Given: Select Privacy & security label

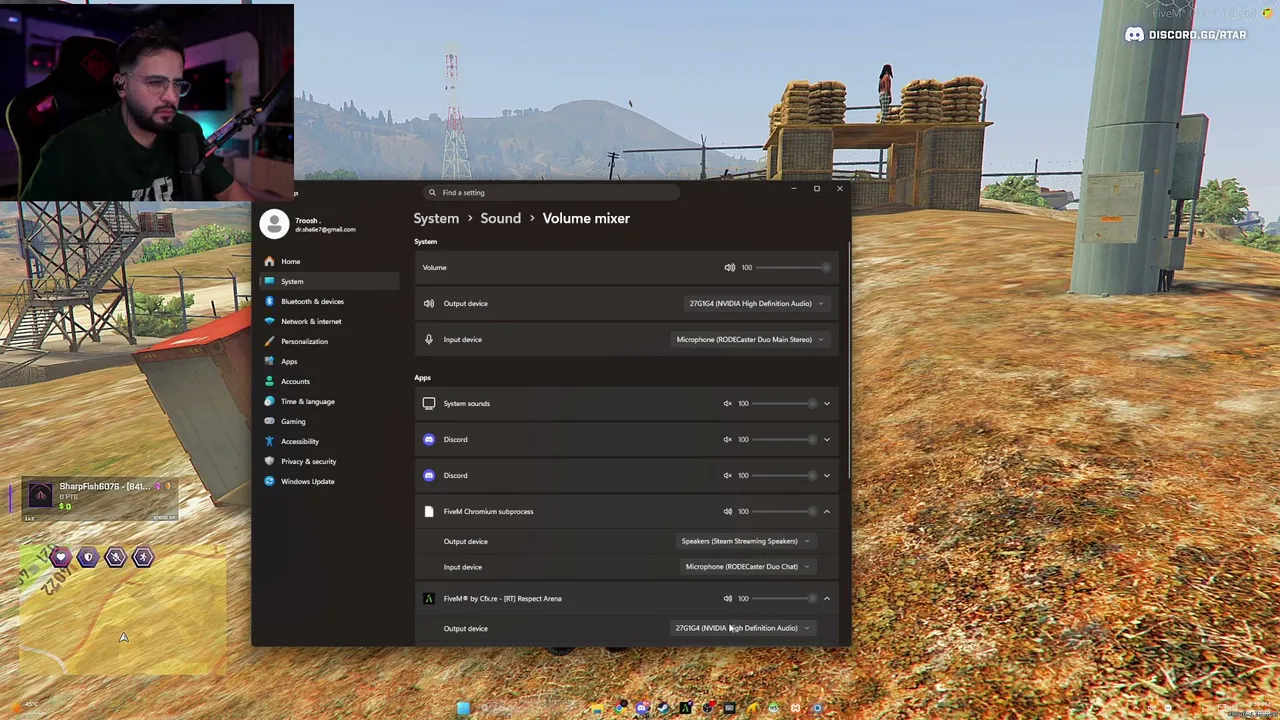Looking at the screenshot, I should pyautogui.click(x=308, y=461).
